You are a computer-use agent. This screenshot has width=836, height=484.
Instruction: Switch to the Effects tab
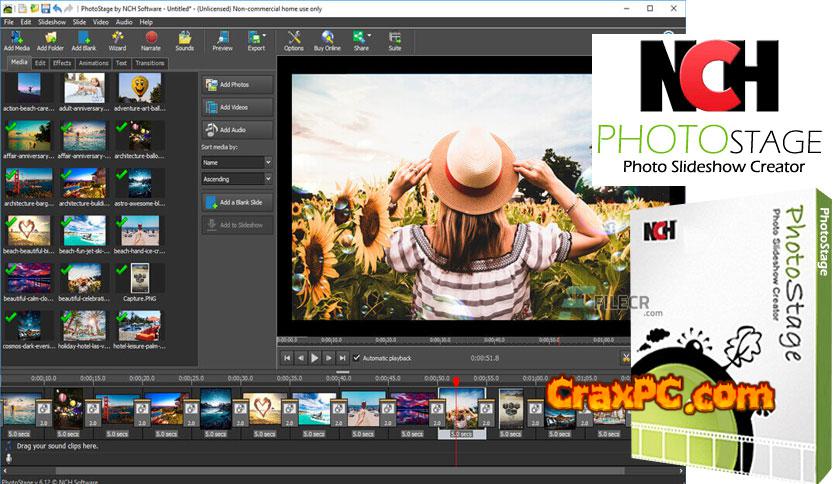(x=61, y=63)
